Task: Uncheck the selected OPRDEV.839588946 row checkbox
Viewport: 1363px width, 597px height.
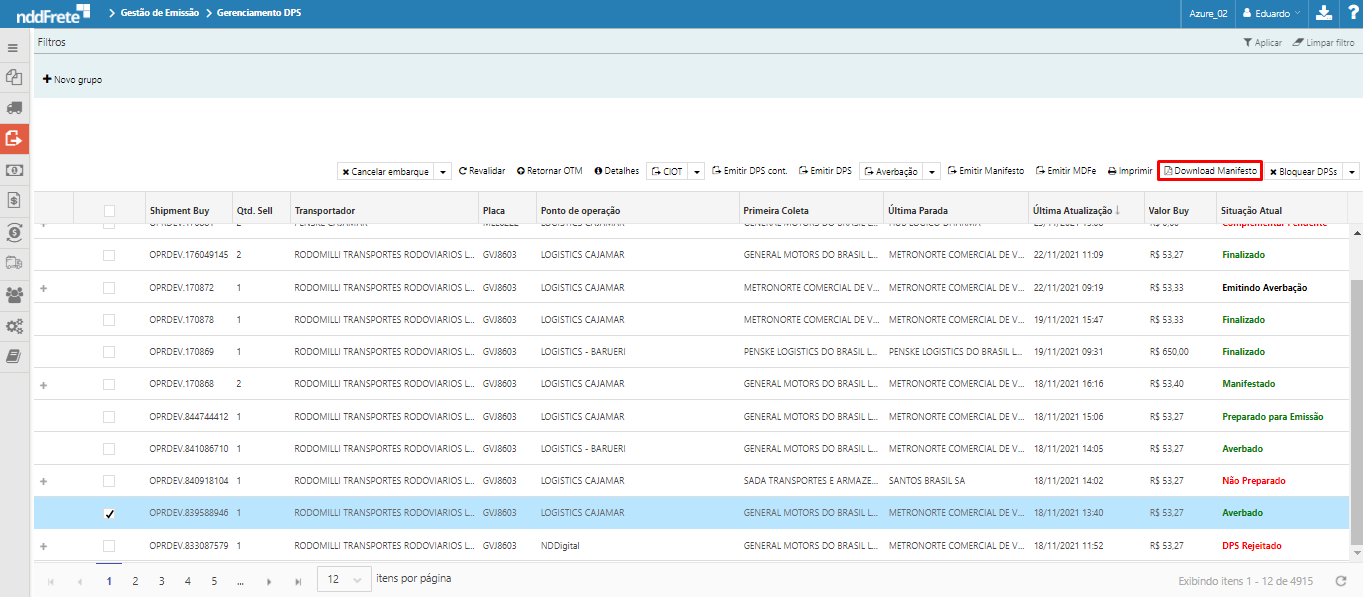Action: [109, 513]
